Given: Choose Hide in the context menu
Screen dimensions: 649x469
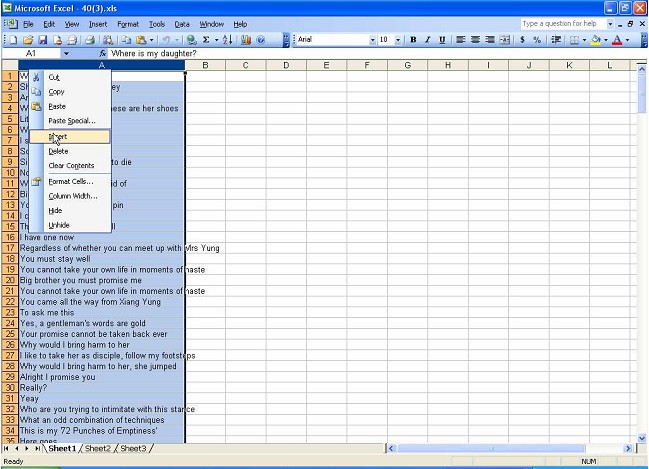Looking at the screenshot, I should pyautogui.click(x=70, y=211).
